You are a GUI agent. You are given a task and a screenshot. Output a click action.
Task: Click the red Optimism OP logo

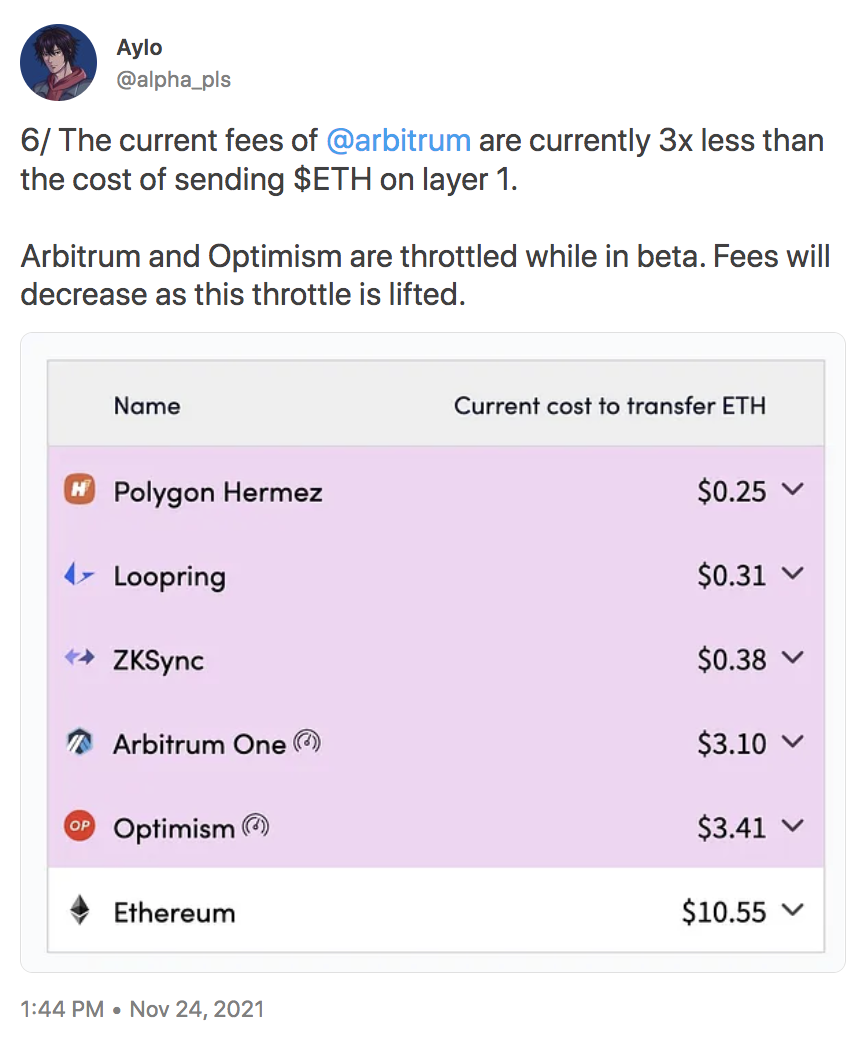point(79,826)
